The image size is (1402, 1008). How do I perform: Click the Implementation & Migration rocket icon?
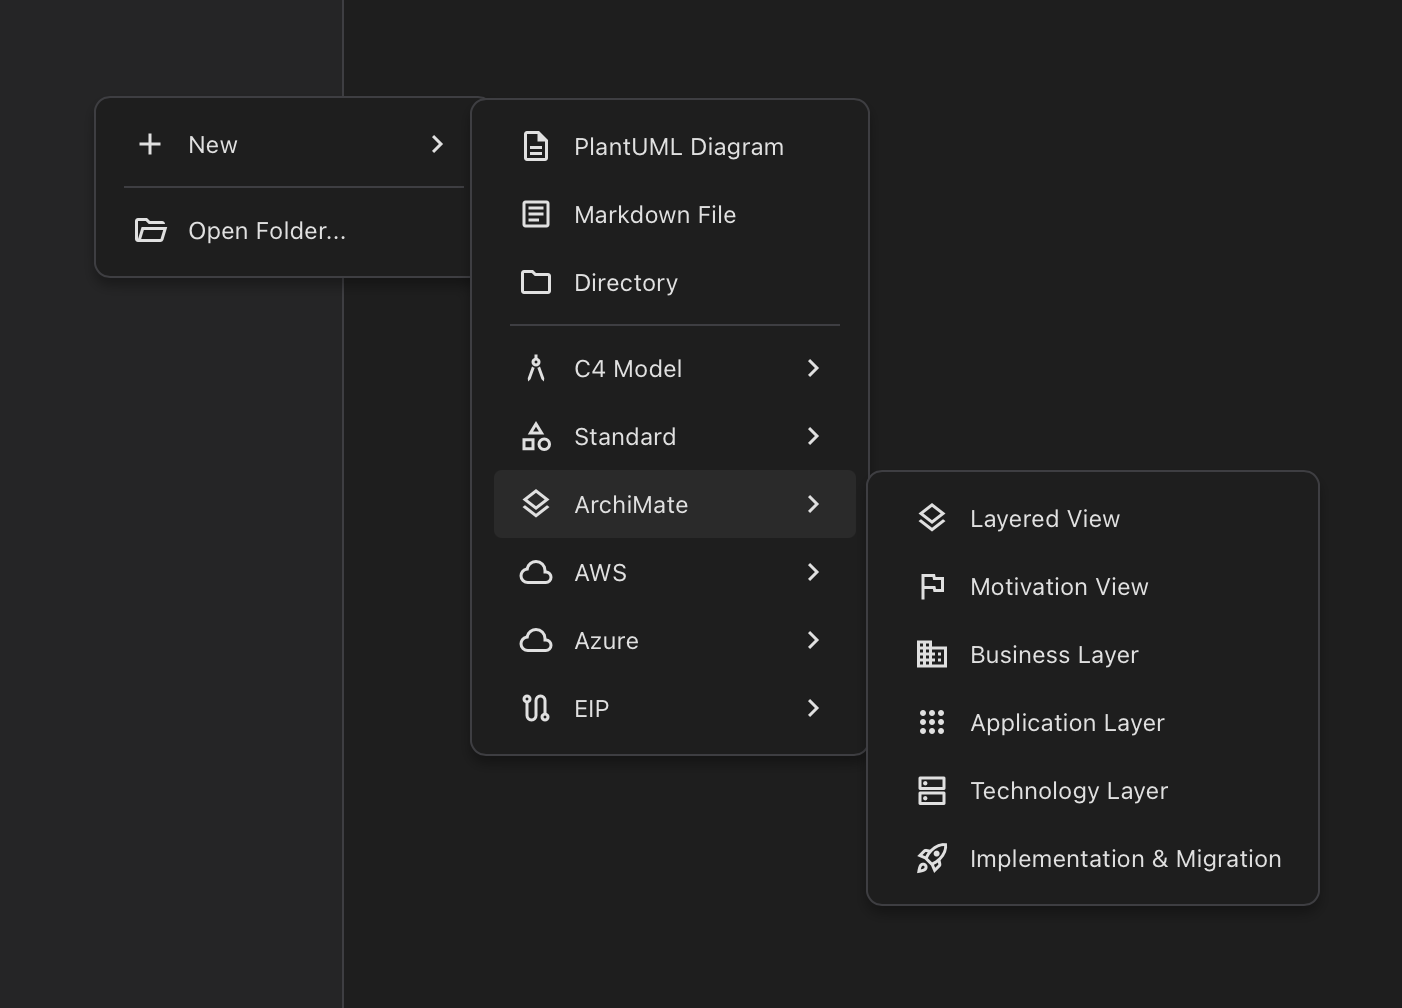tap(932, 858)
